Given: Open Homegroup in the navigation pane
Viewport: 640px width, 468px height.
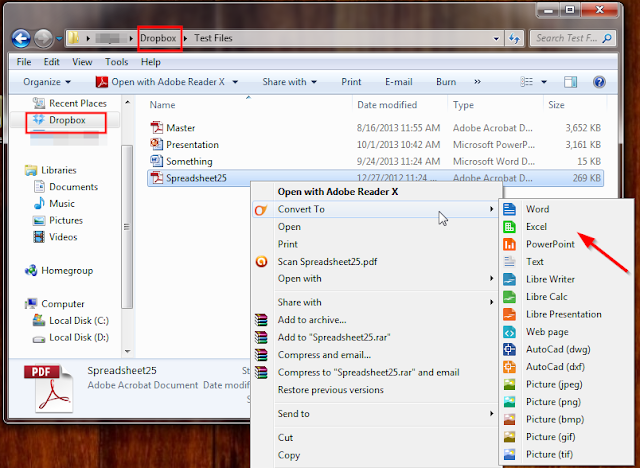Looking at the screenshot, I should tap(59, 271).
